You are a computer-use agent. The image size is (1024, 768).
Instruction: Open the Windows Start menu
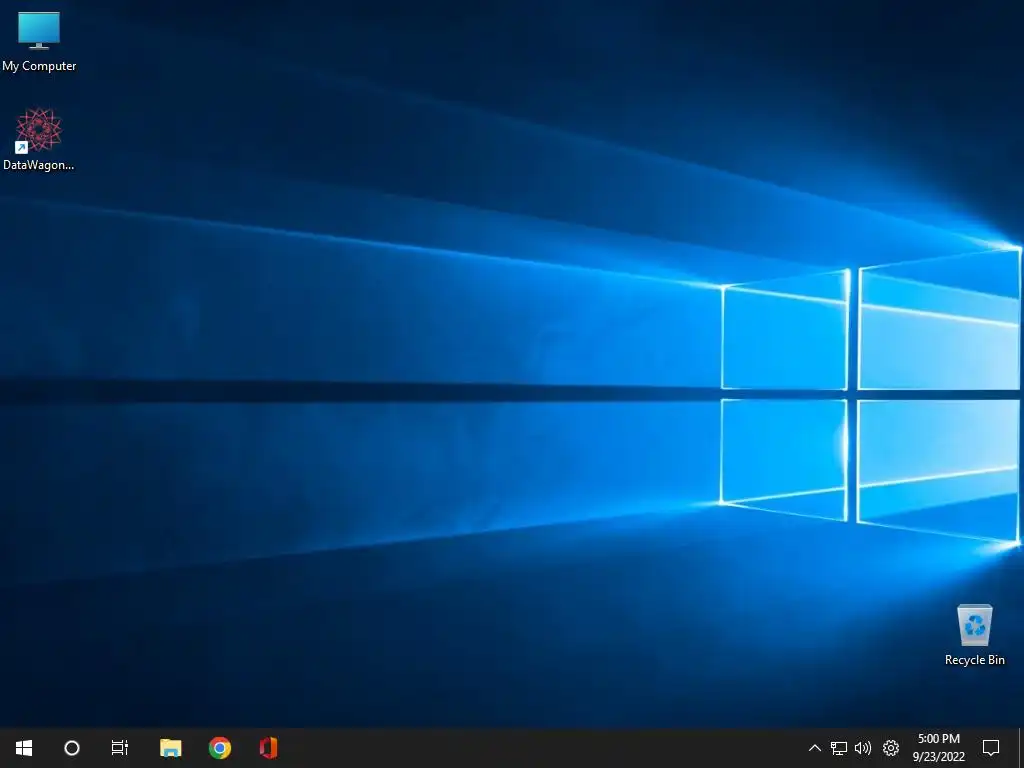point(24,748)
